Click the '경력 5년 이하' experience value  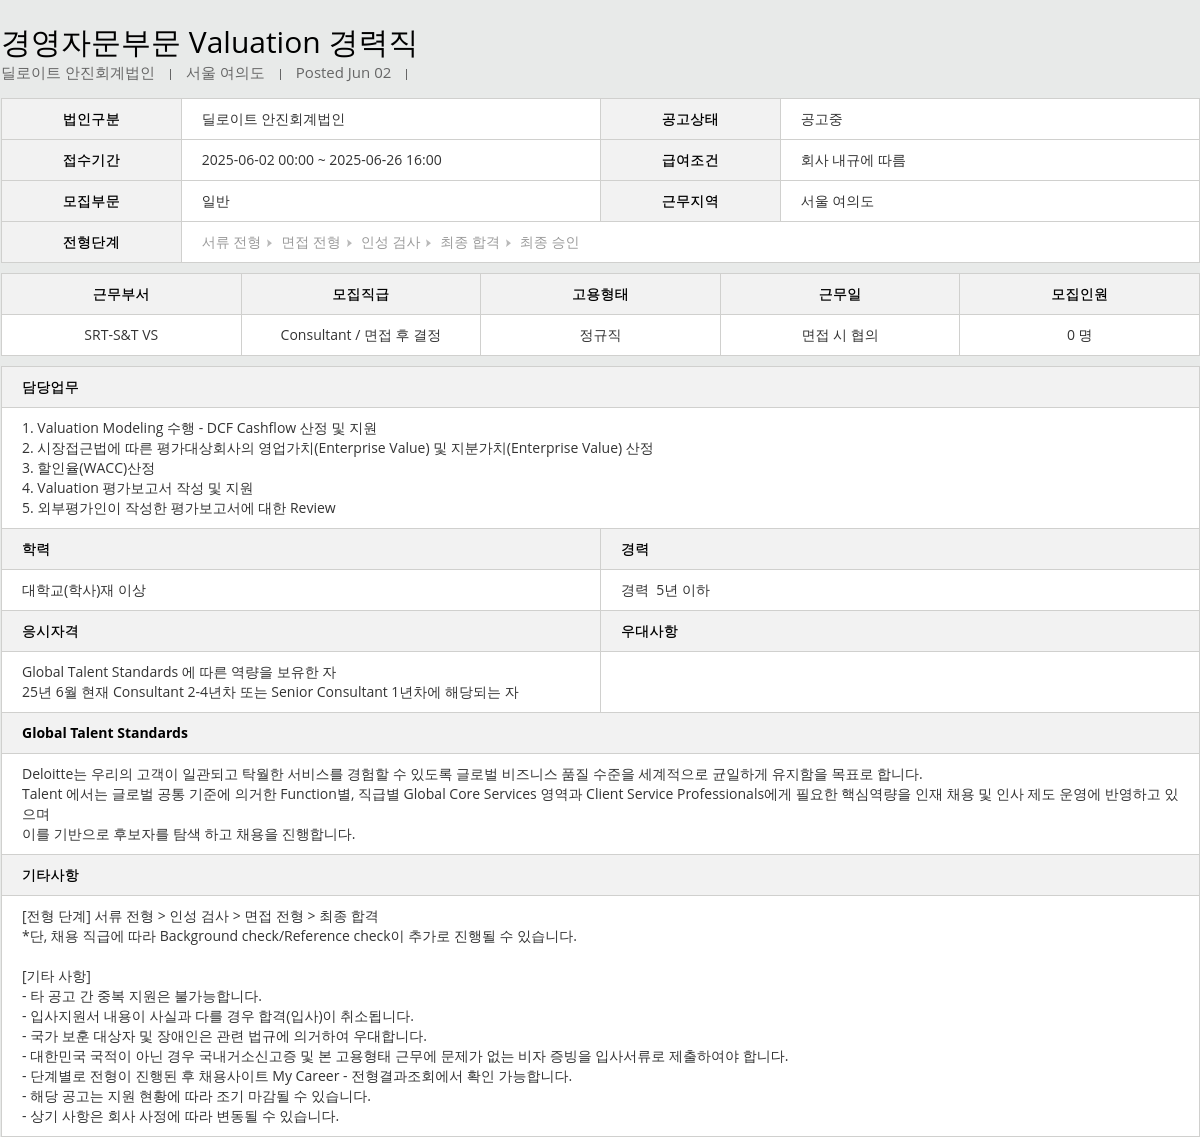point(665,590)
